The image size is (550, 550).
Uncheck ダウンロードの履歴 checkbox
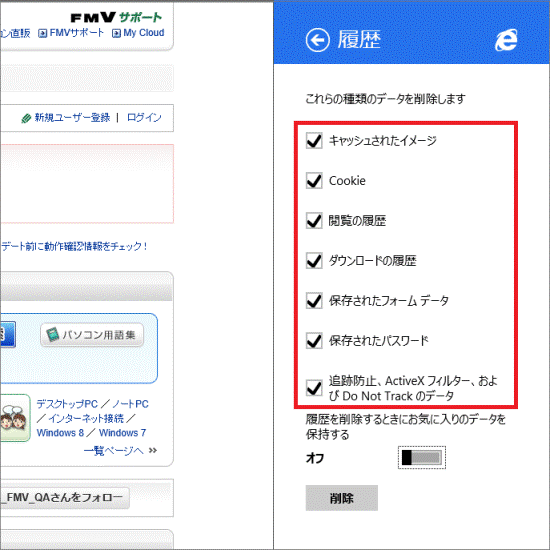coord(314,261)
